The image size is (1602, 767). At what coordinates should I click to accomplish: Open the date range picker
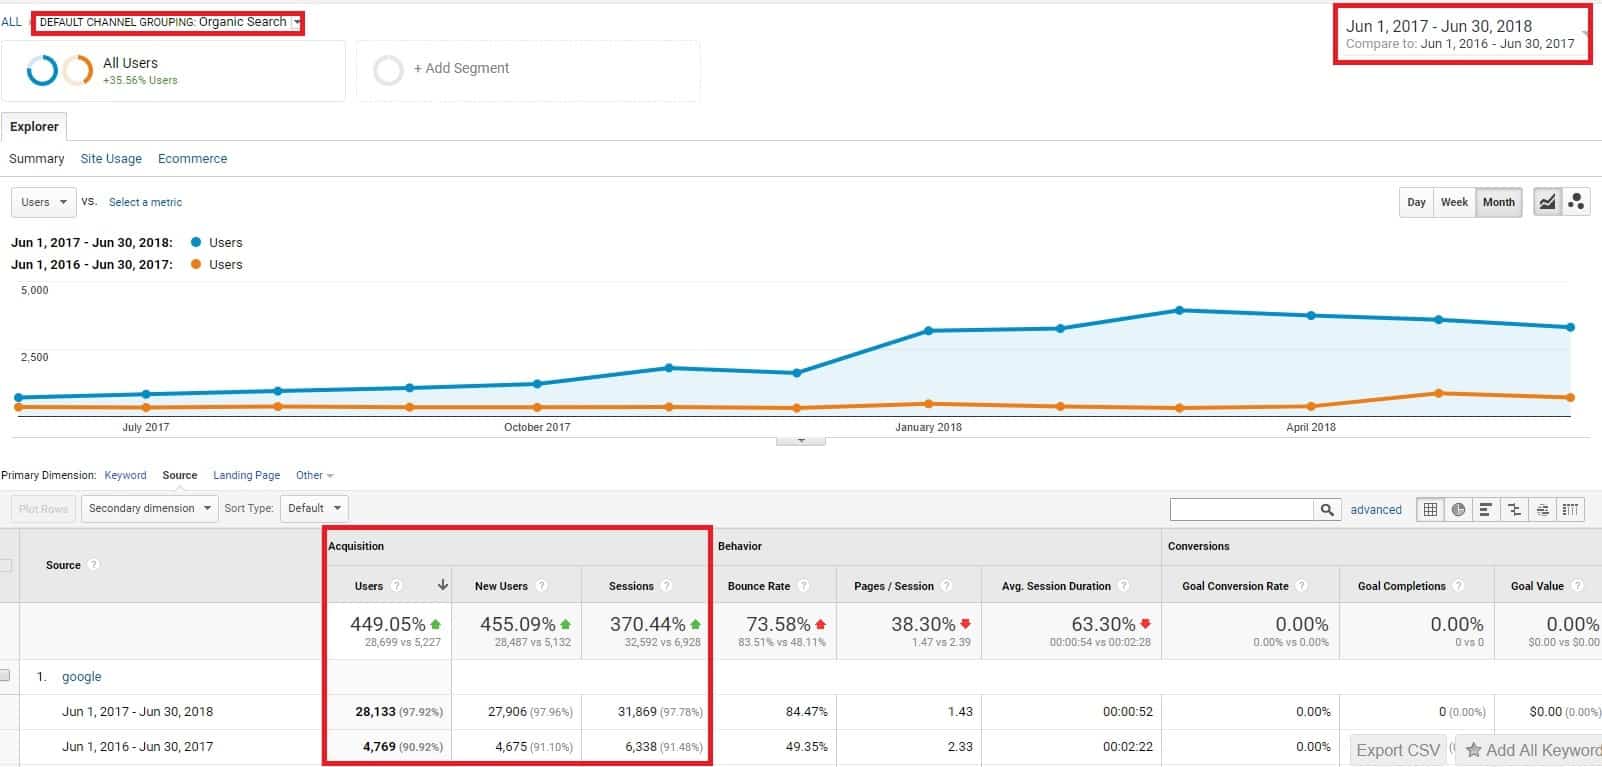(x=1461, y=34)
